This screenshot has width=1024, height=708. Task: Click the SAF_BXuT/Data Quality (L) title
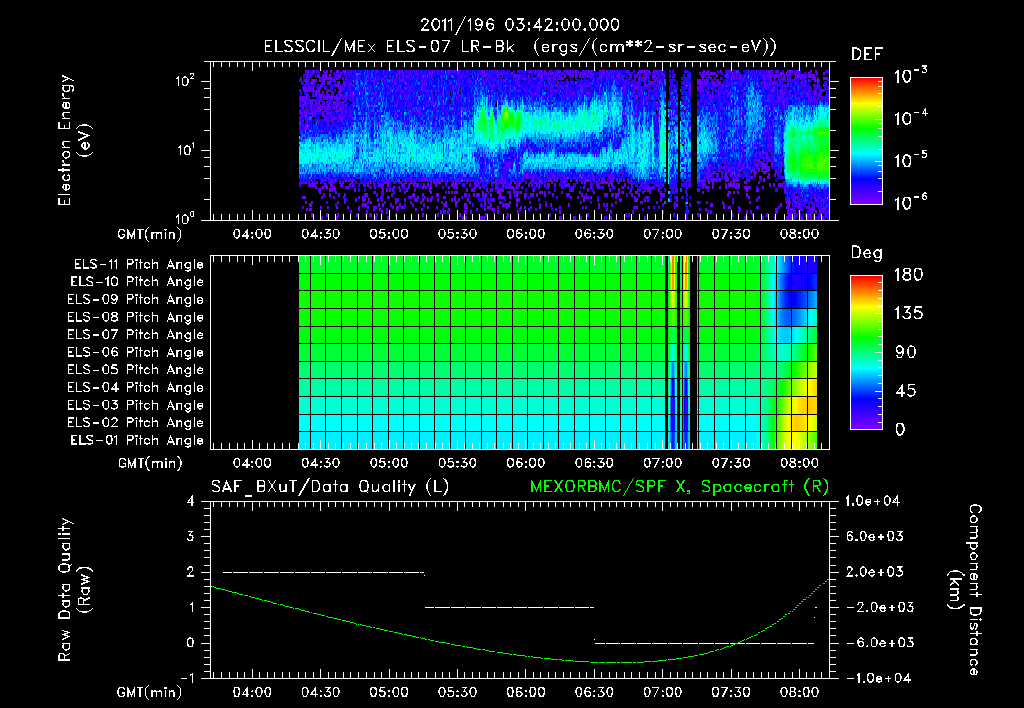pyautogui.click(x=330, y=487)
